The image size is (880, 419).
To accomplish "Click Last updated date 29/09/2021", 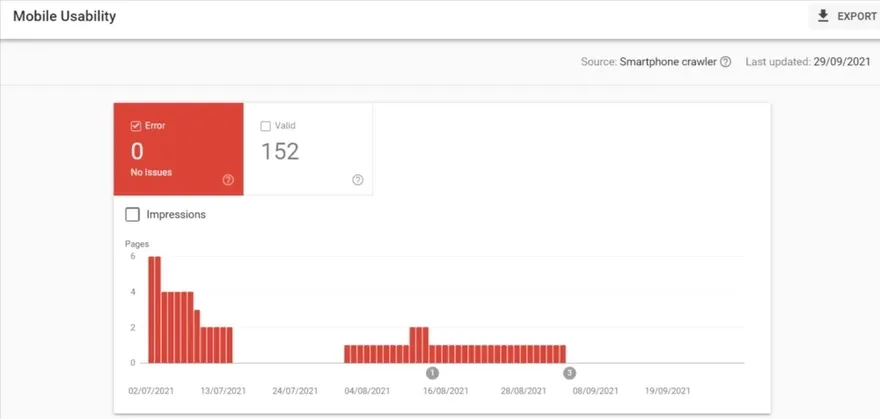I will [x=842, y=62].
